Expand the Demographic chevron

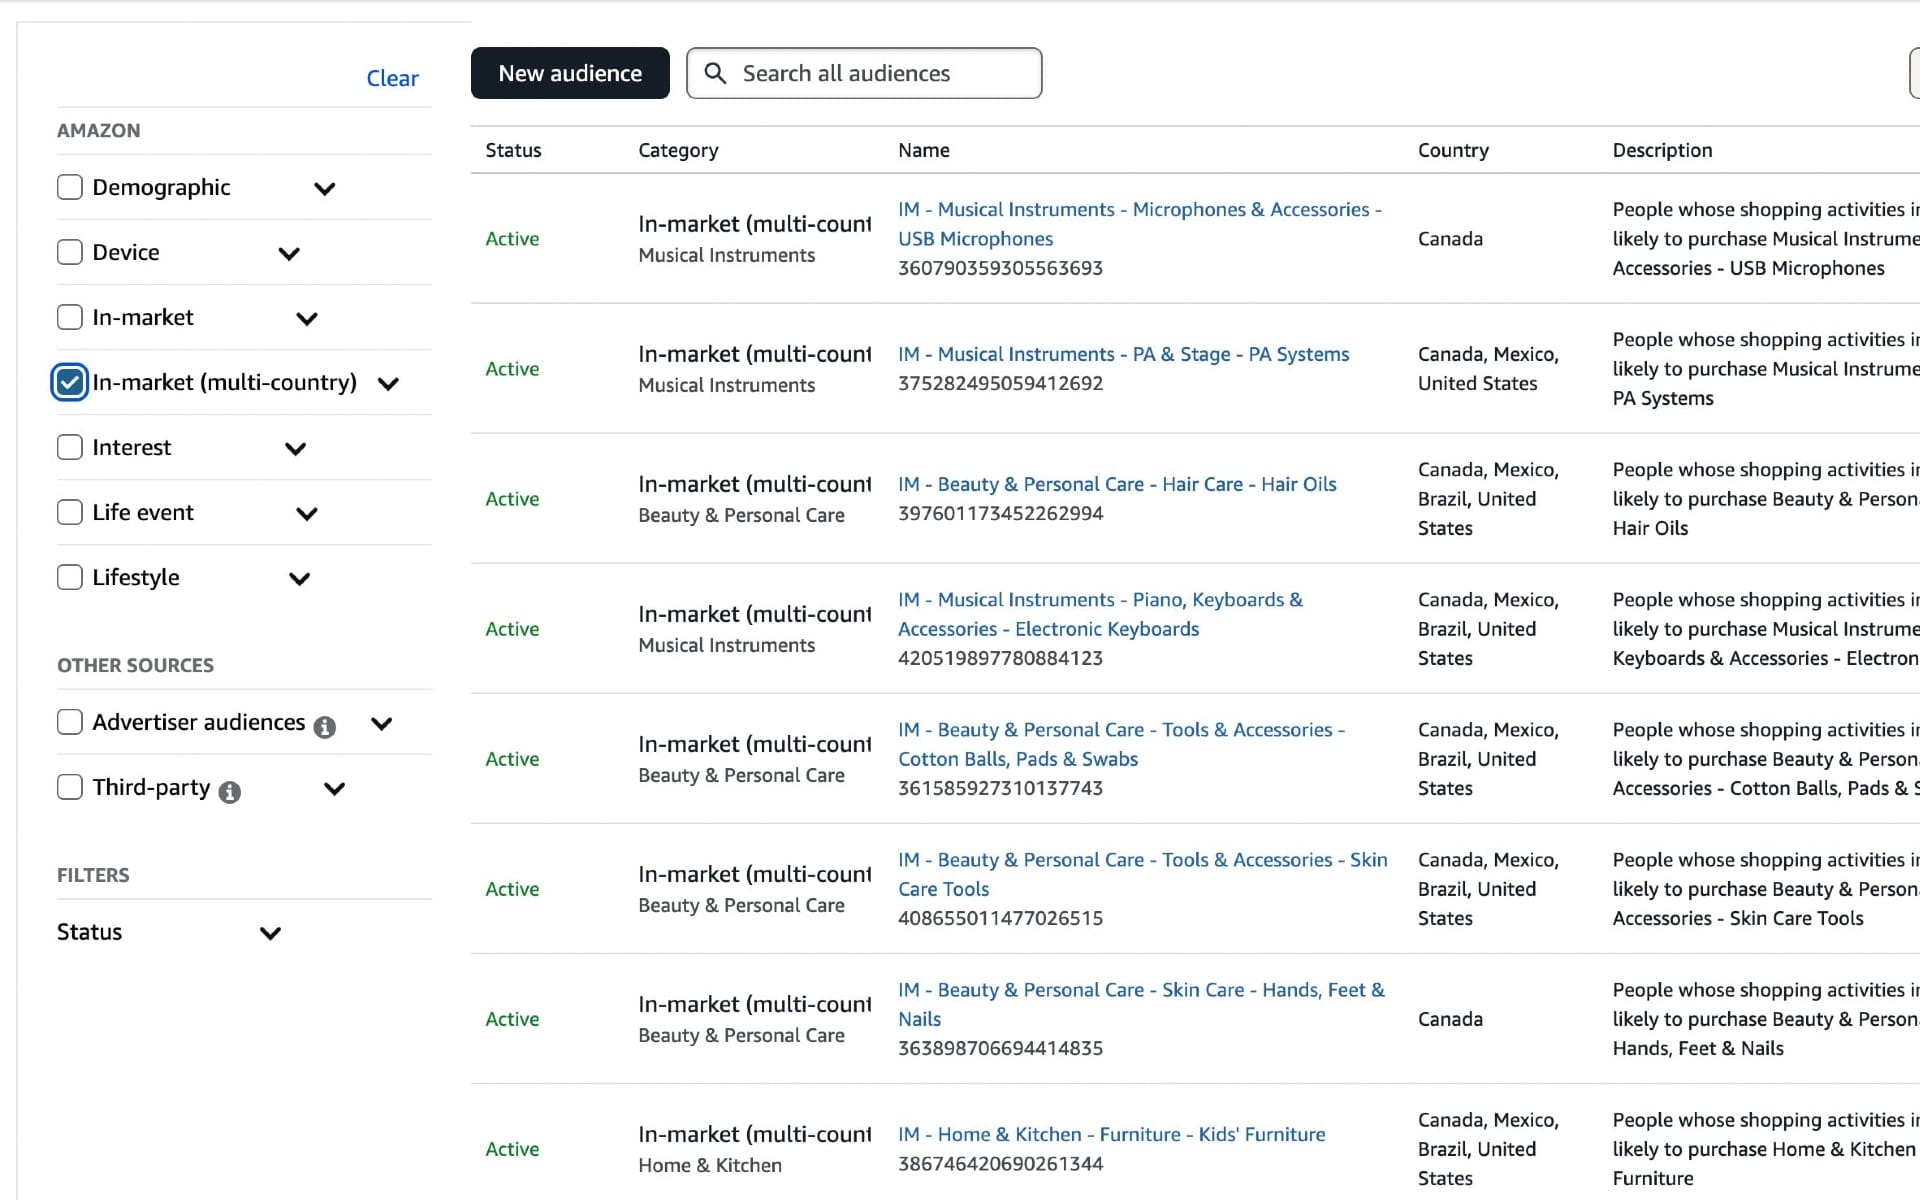[325, 188]
